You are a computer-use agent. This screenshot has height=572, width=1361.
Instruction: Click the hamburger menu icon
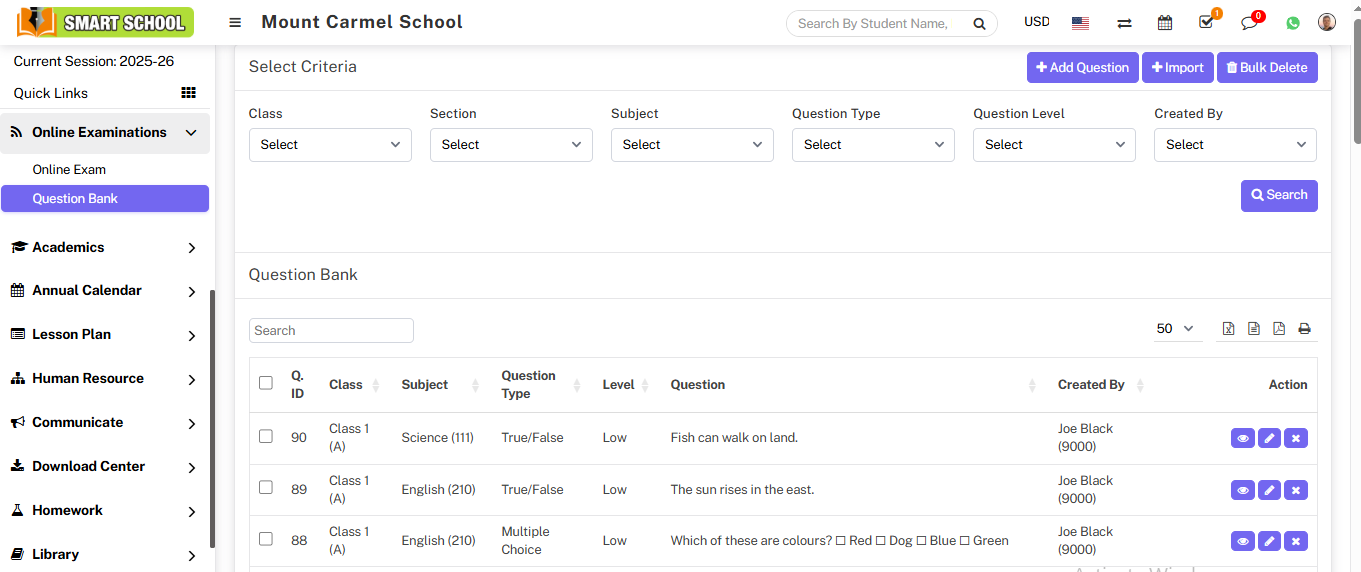235,22
